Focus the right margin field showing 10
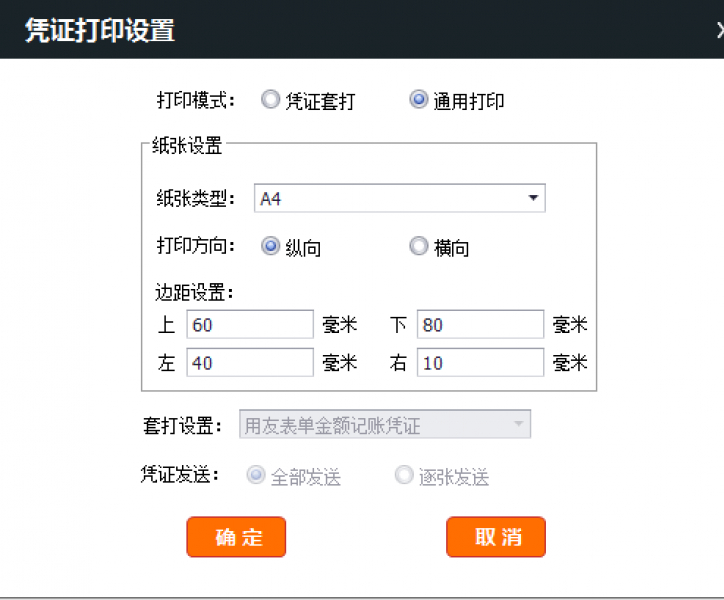The height and width of the screenshot is (600, 724). pos(480,363)
